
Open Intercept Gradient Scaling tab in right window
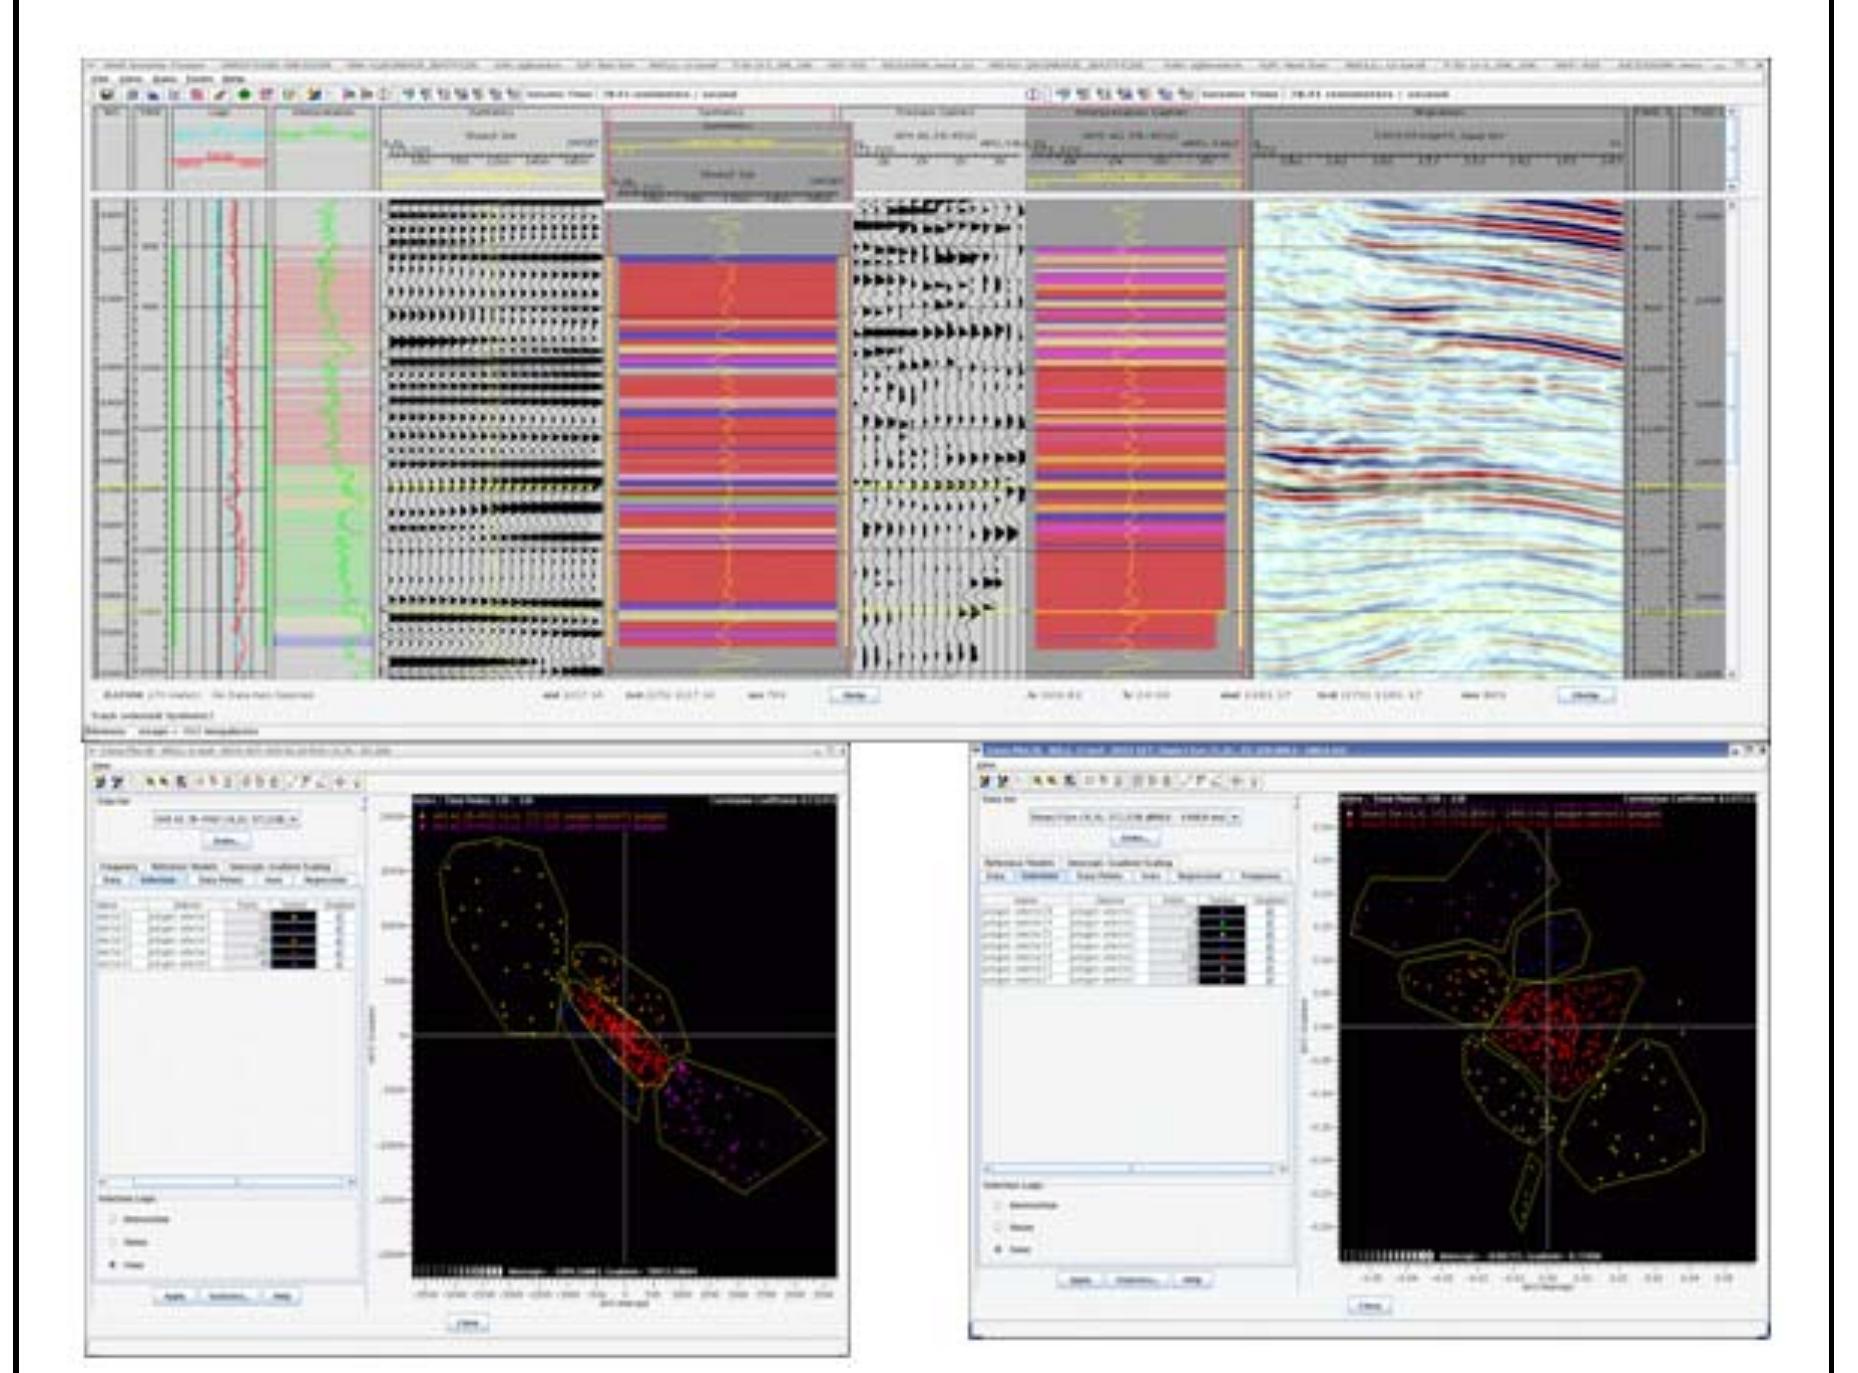pyautogui.click(x=1120, y=863)
